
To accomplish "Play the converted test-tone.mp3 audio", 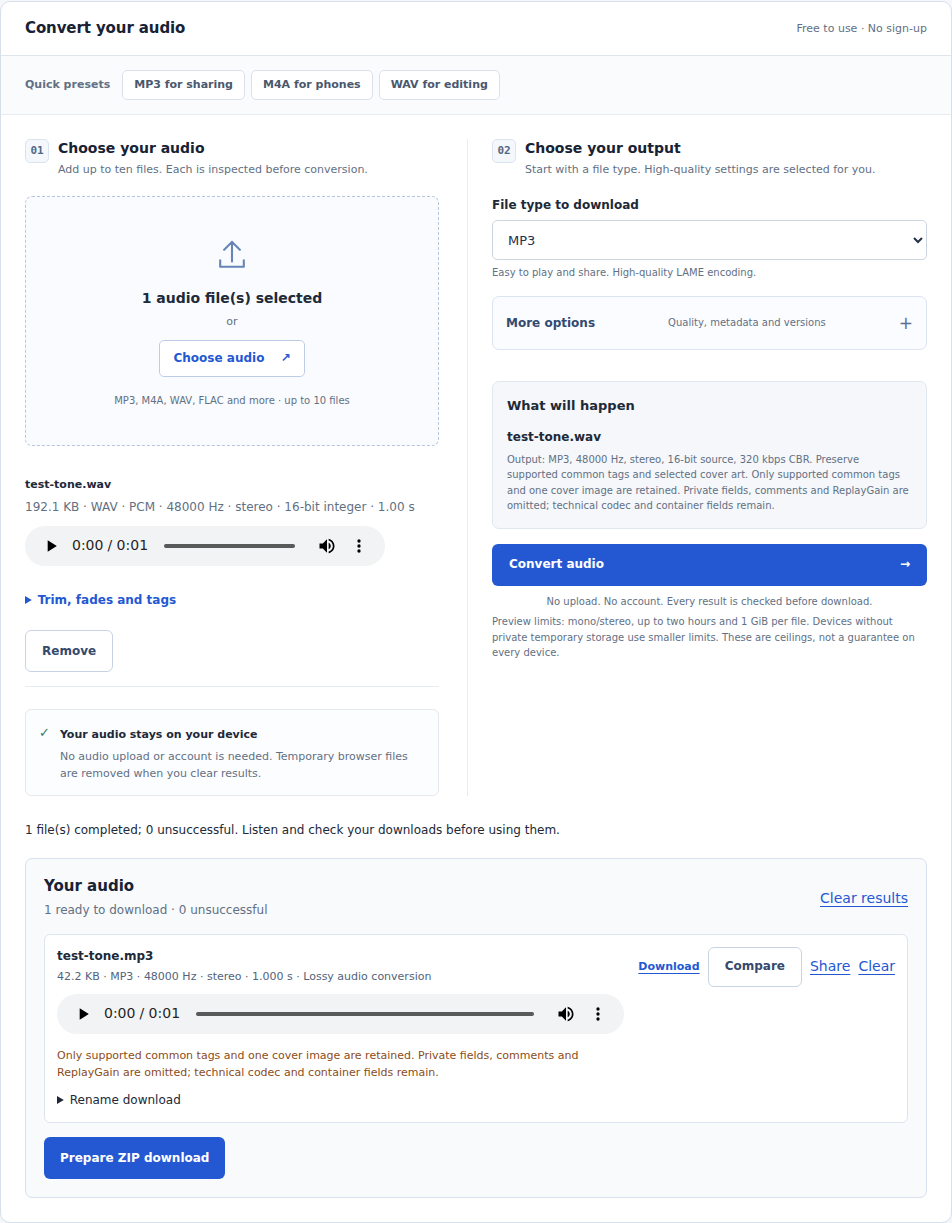I will 83,1014.
